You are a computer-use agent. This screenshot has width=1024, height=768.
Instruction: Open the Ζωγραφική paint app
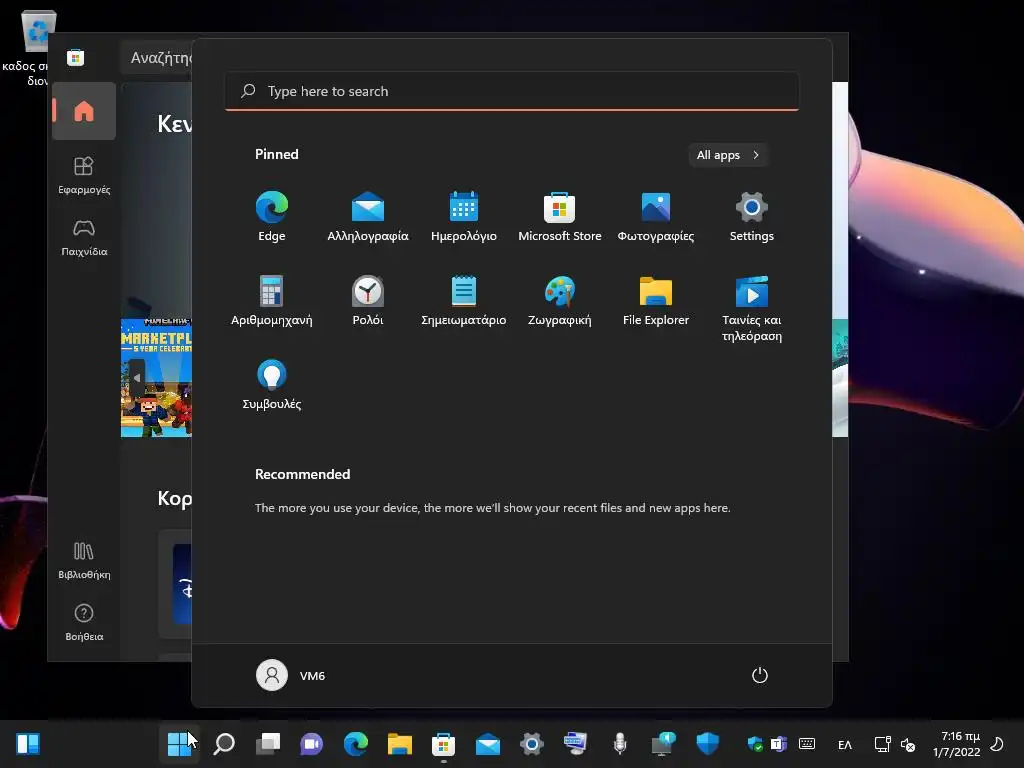560,300
